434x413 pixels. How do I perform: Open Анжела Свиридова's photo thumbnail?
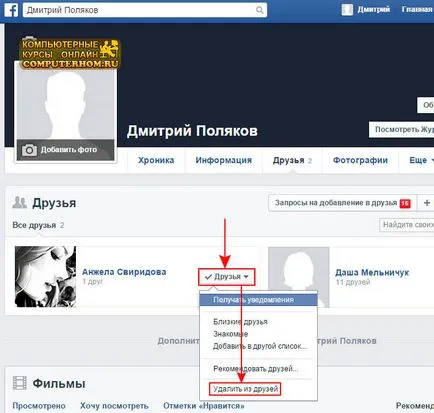tap(45, 277)
